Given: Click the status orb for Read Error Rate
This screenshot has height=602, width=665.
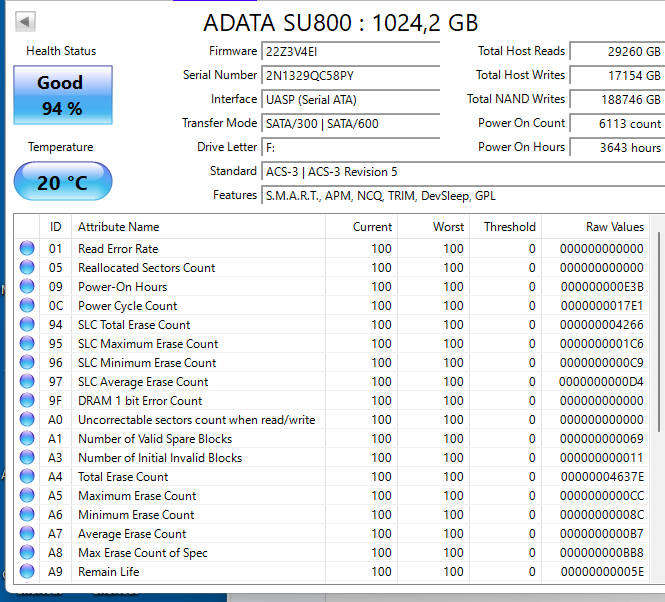Looking at the screenshot, I should 27,248.
